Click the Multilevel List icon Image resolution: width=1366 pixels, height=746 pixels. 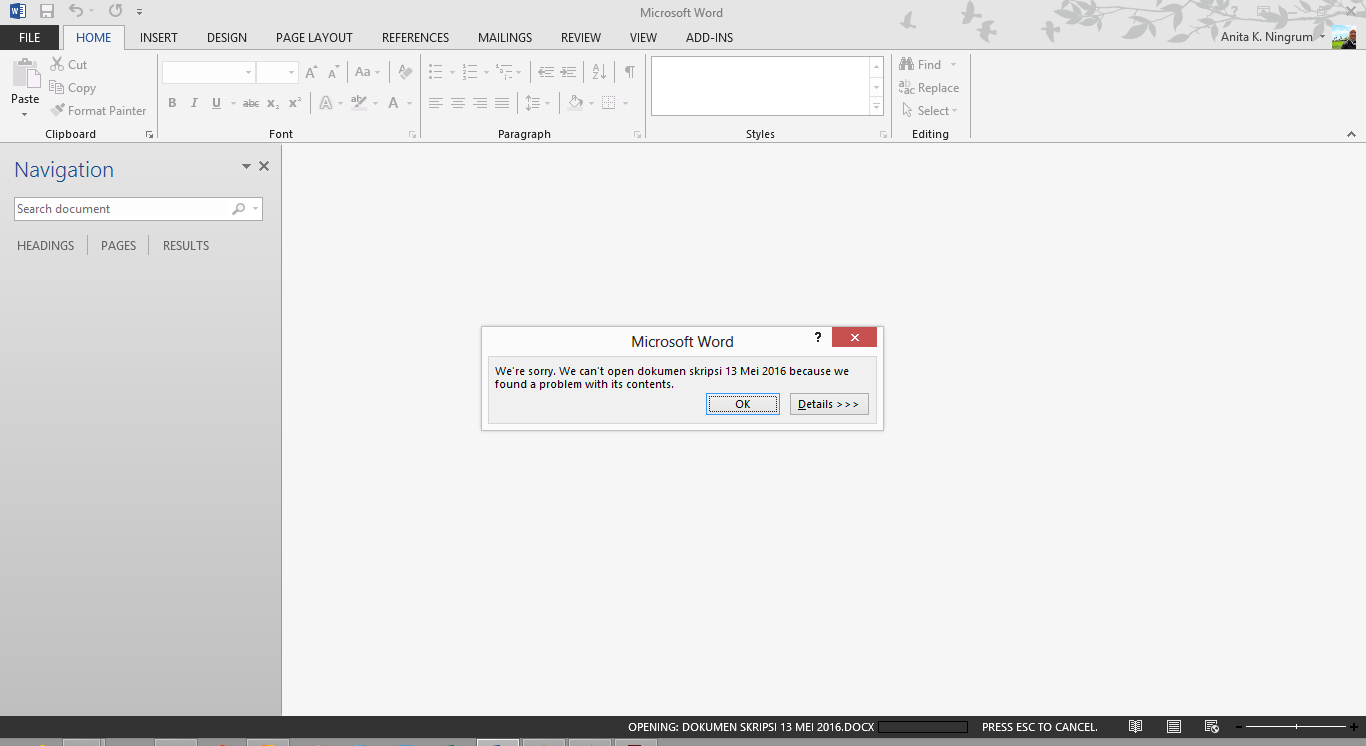(505, 72)
